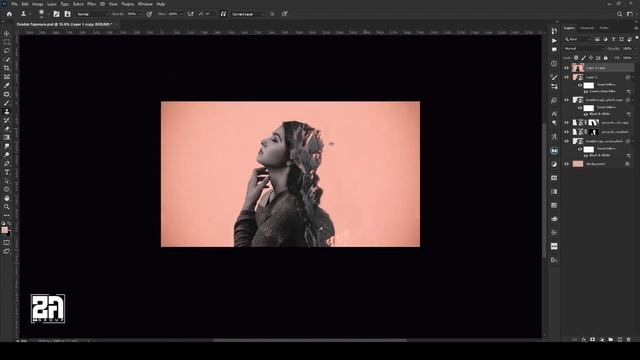Select the Move tool
Viewport: 640px width, 360px height.
7,33
